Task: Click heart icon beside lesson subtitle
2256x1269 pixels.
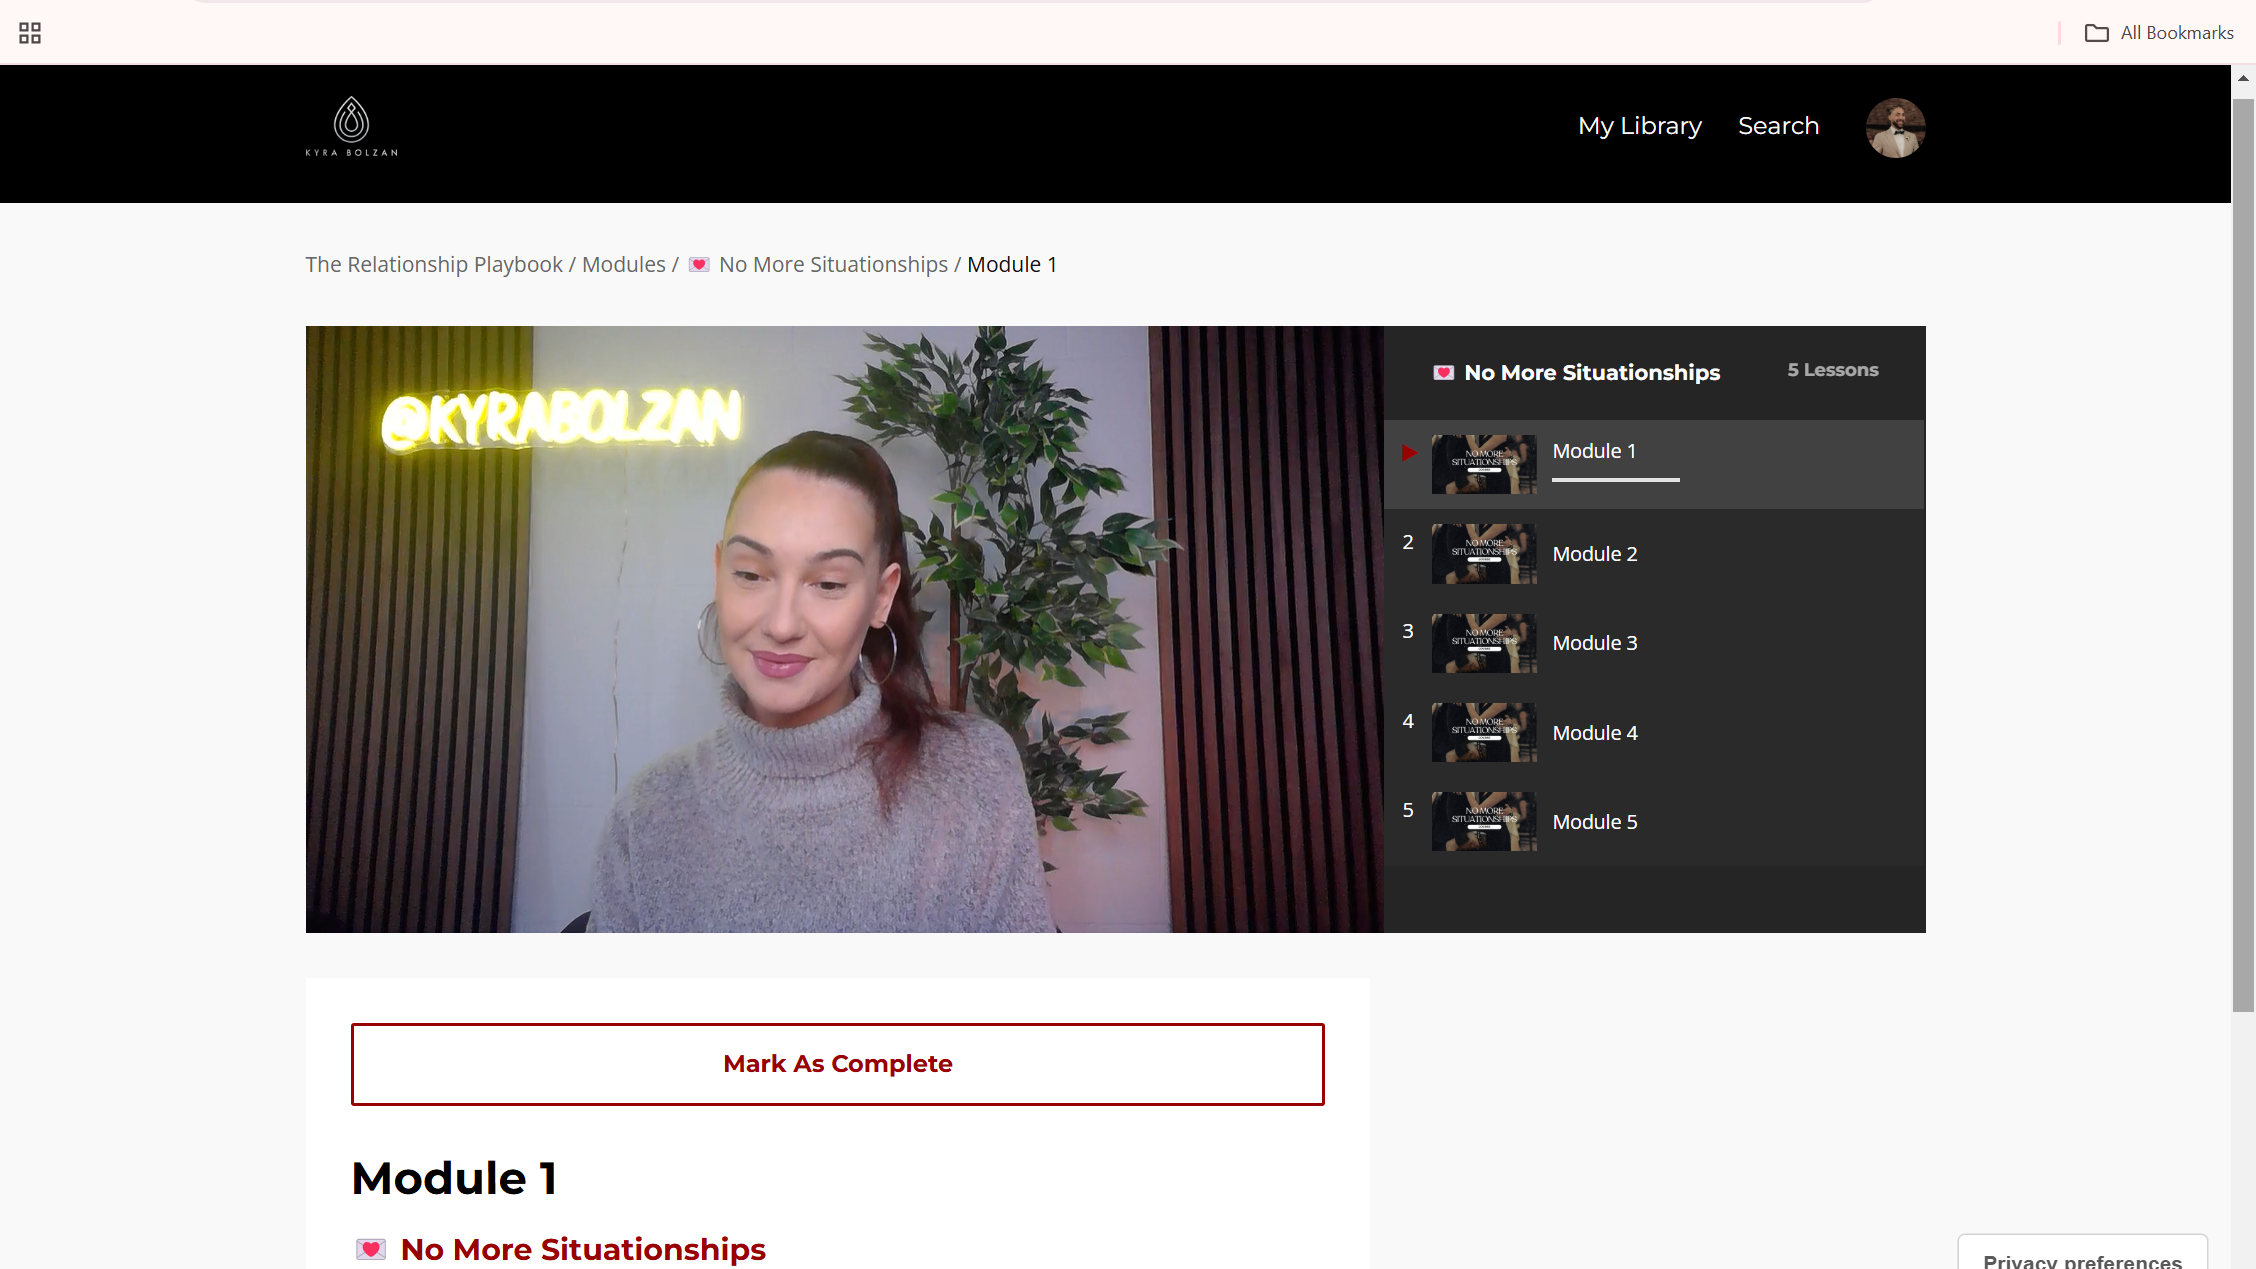Action: tap(370, 1249)
